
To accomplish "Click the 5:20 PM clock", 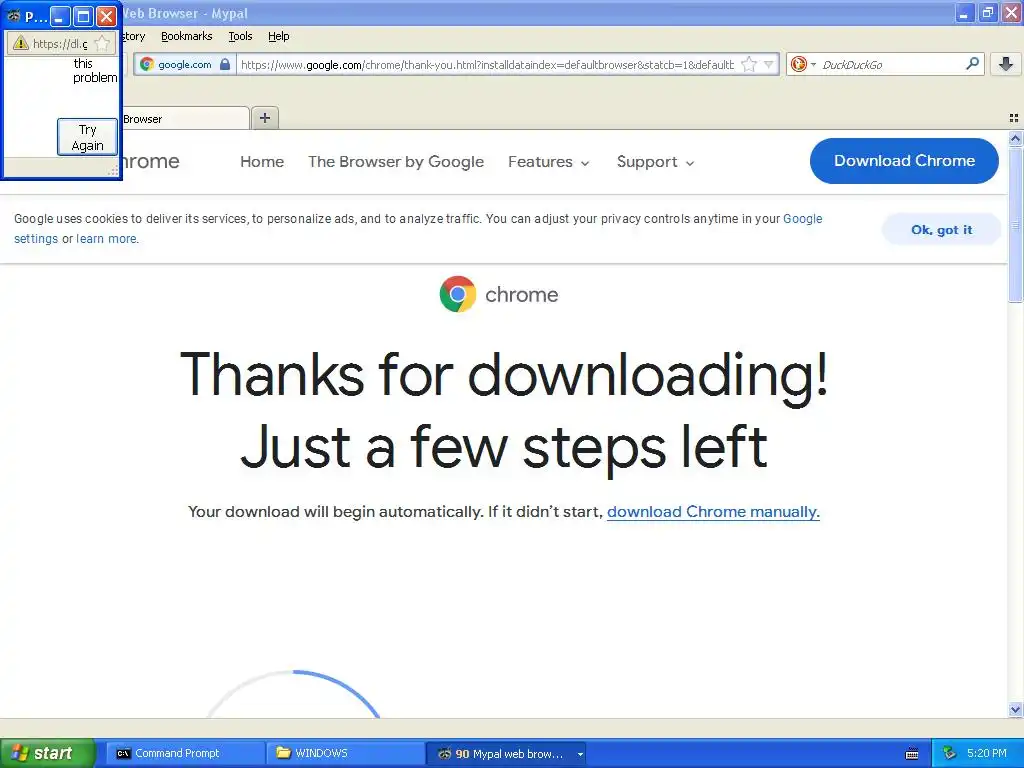I will (x=987, y=753).
